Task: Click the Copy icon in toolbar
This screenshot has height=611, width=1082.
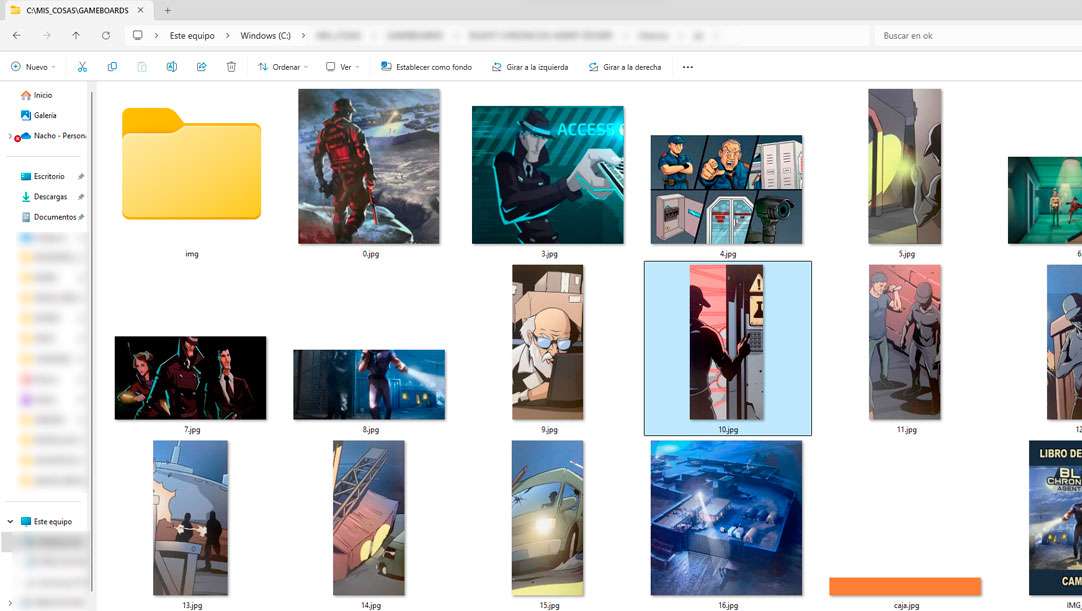Action: click(x=112, y=67)
